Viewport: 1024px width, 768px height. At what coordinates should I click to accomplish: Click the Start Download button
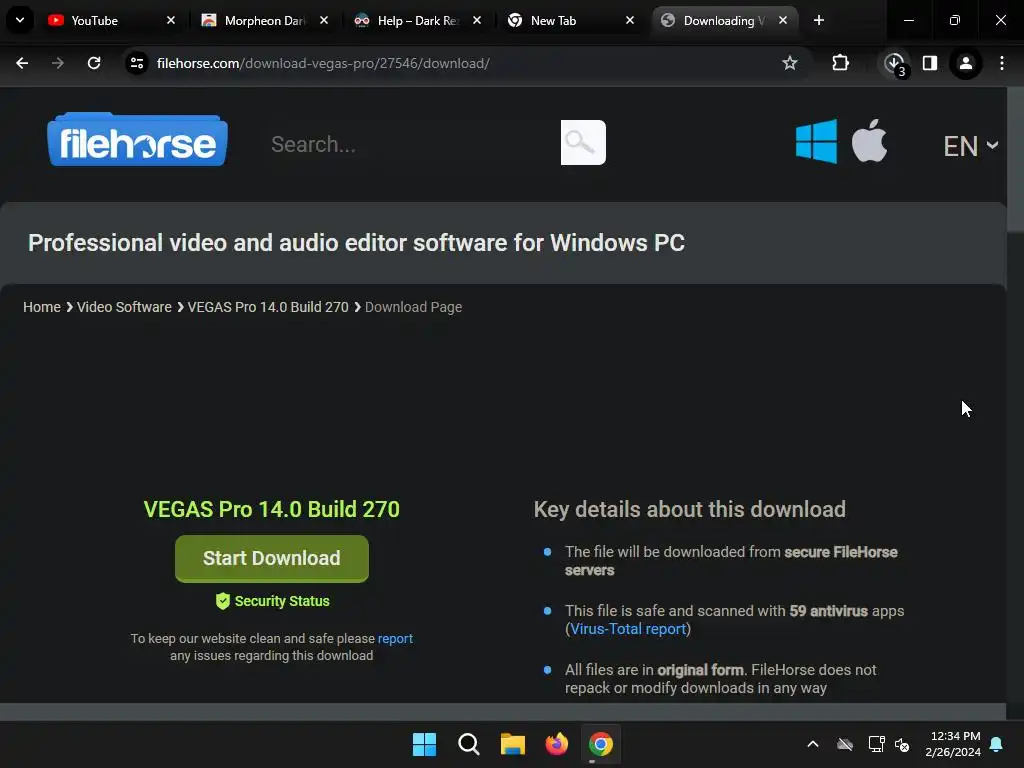[272, 558]
